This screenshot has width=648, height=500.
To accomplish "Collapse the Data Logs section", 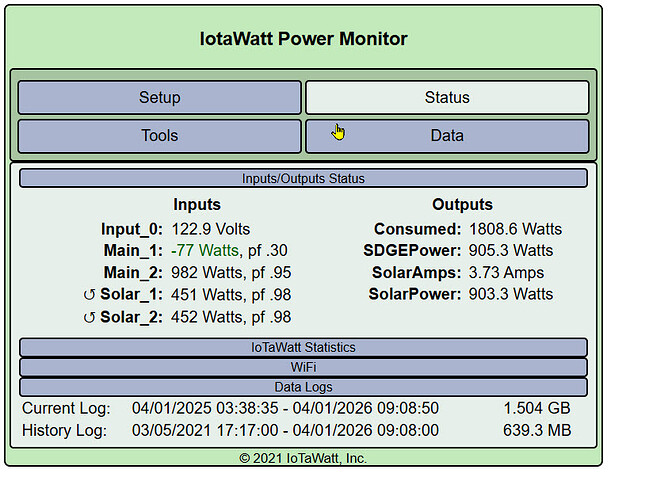I will point(303,387).
